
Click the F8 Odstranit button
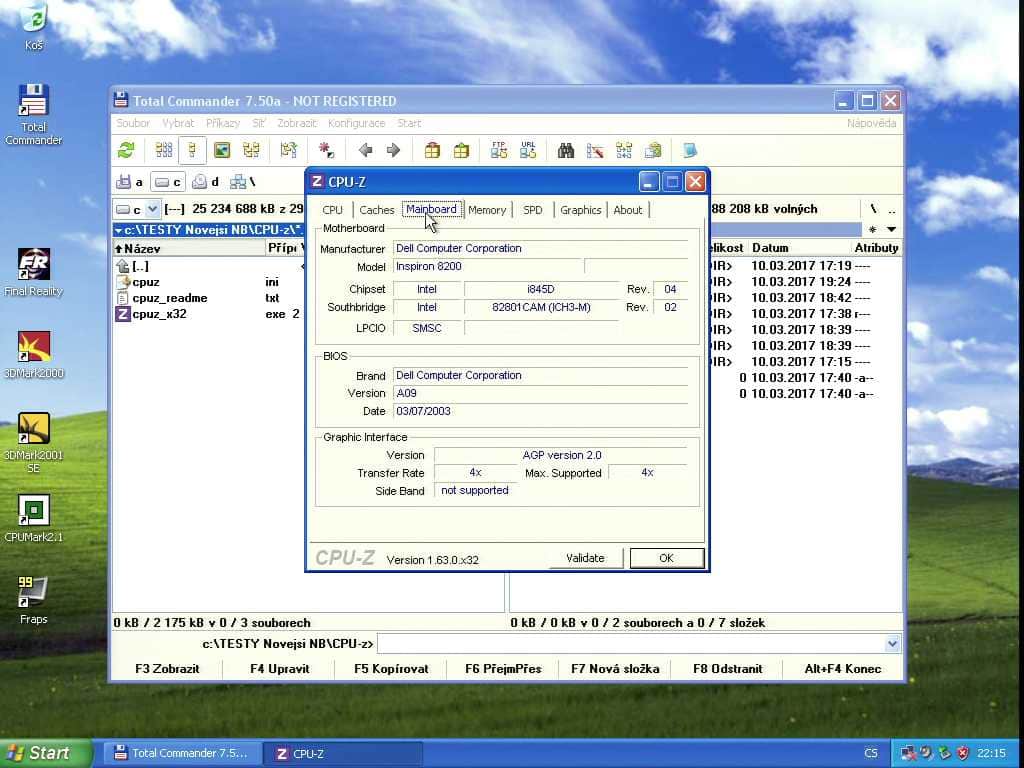728,669
